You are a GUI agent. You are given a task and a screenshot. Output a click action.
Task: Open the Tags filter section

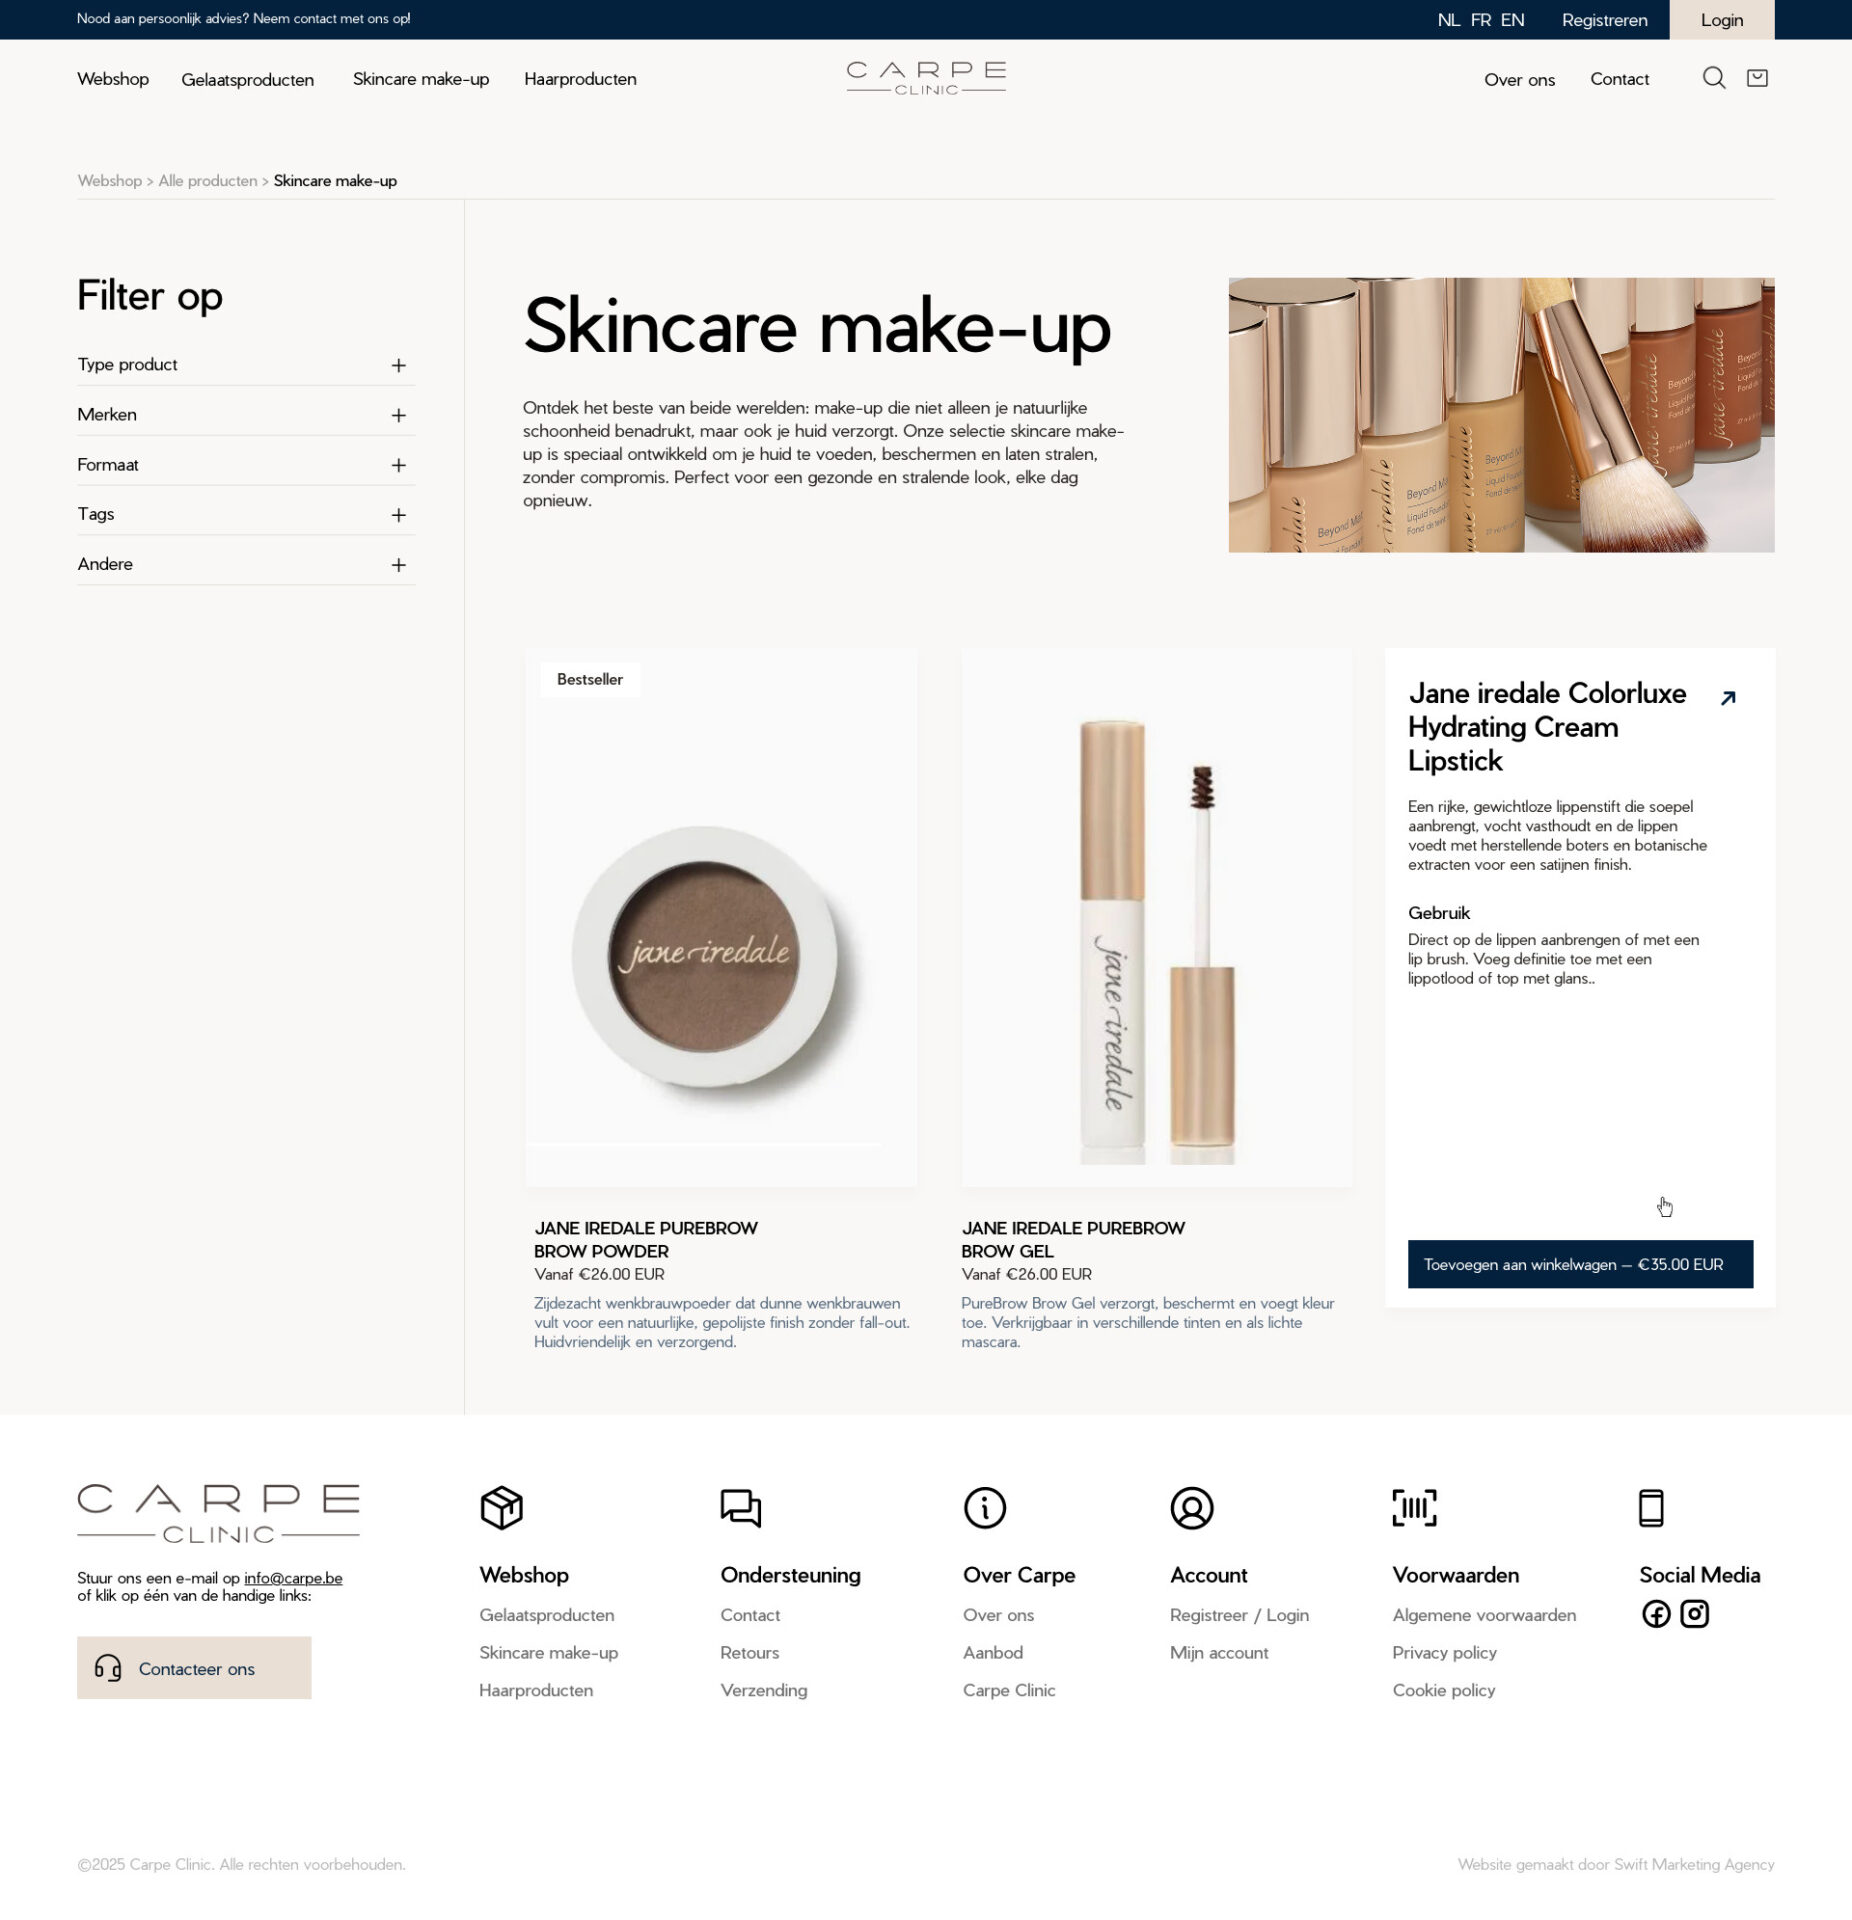398,516
